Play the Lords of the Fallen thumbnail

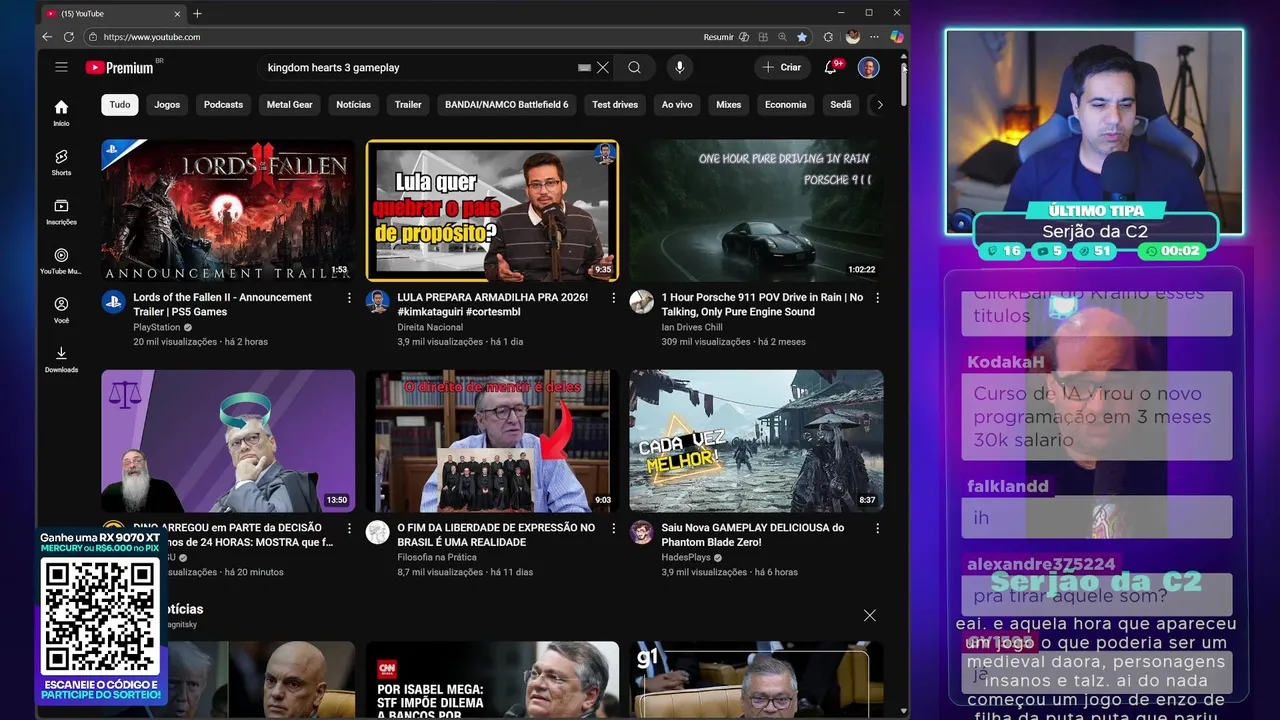[228, 211]
